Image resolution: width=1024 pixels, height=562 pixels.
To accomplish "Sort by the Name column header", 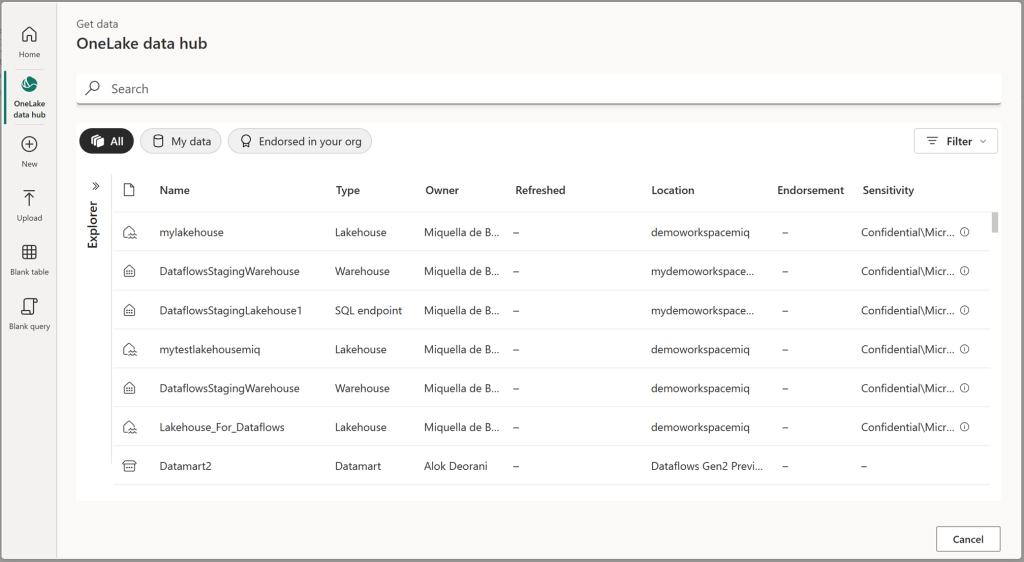I will [174, 190].
